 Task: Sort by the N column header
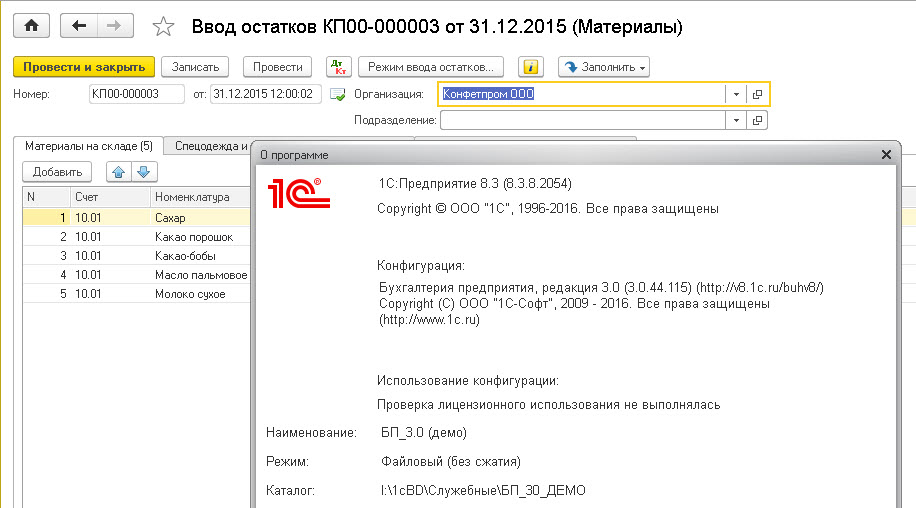46,197
